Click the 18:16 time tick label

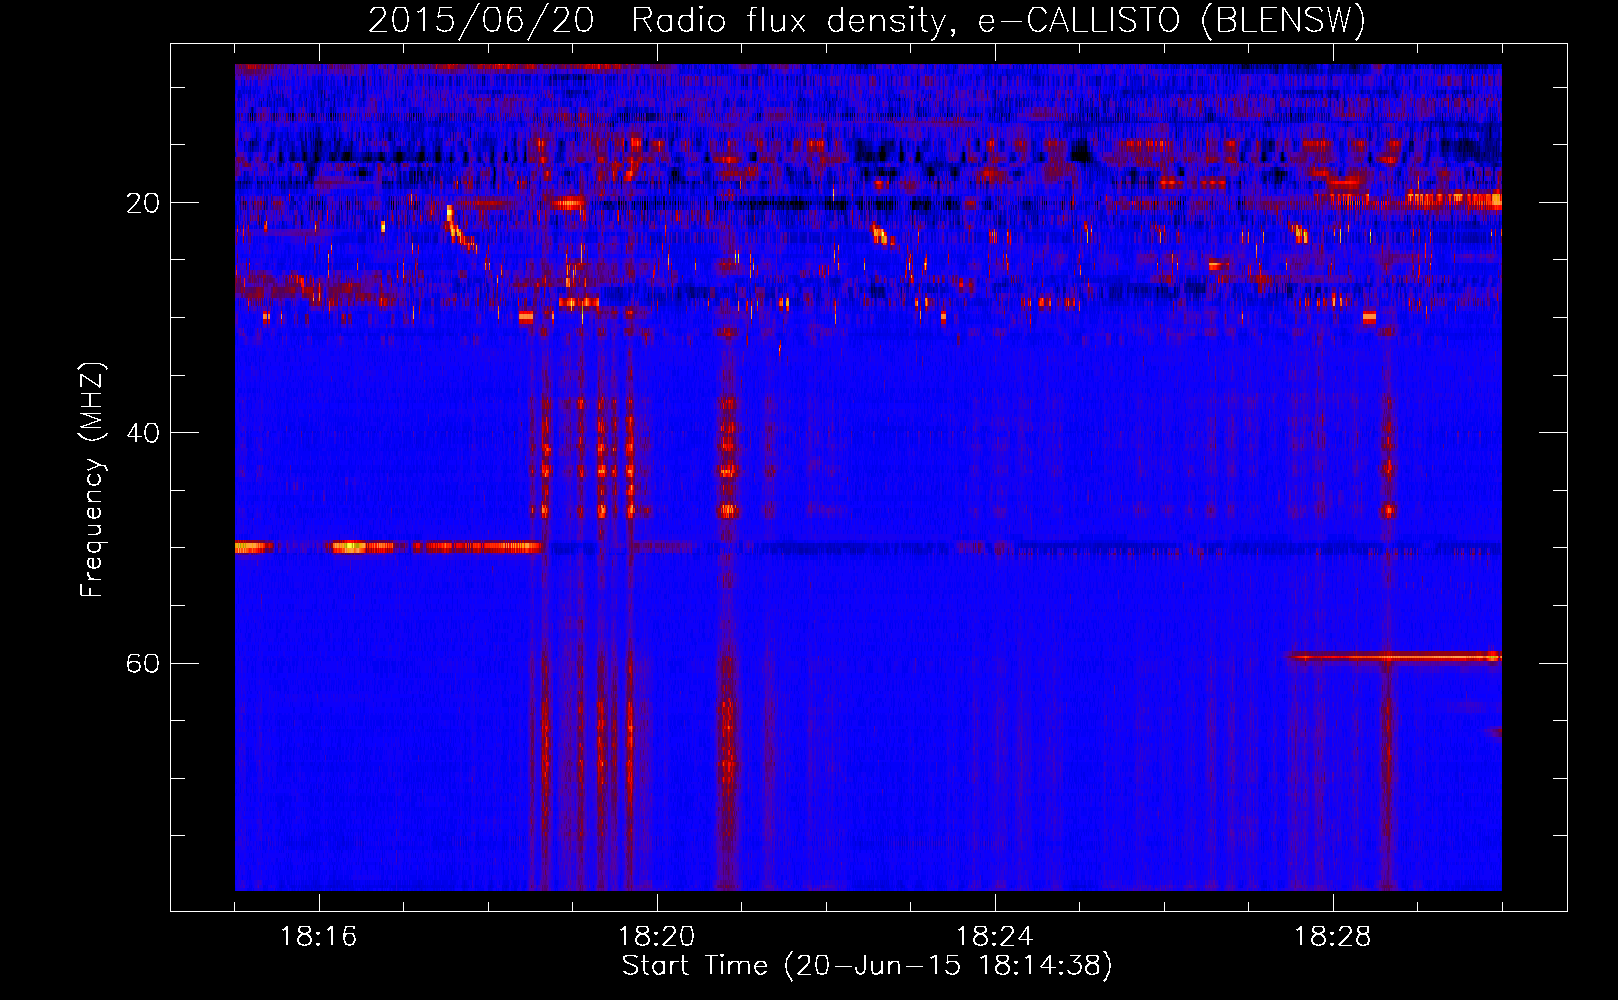319,937
